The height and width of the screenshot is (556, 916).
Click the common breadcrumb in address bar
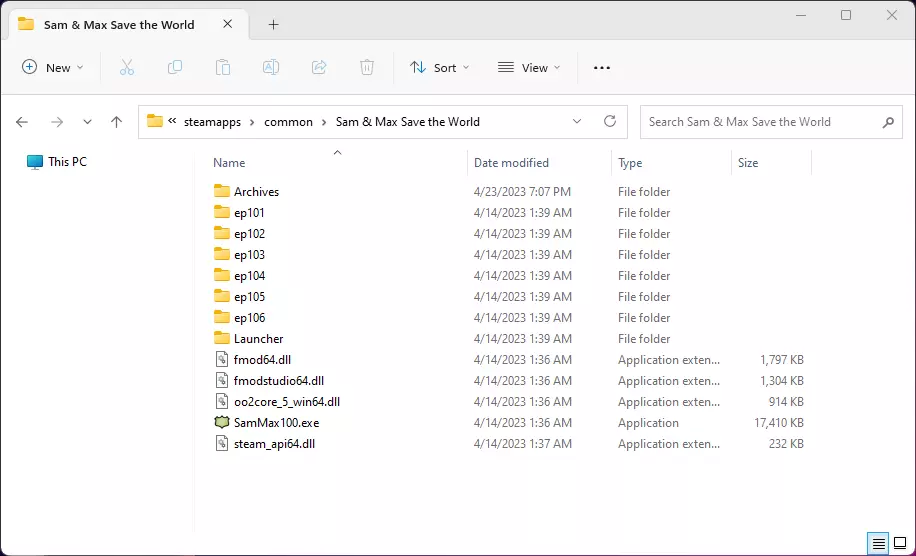tap(287, 122)
